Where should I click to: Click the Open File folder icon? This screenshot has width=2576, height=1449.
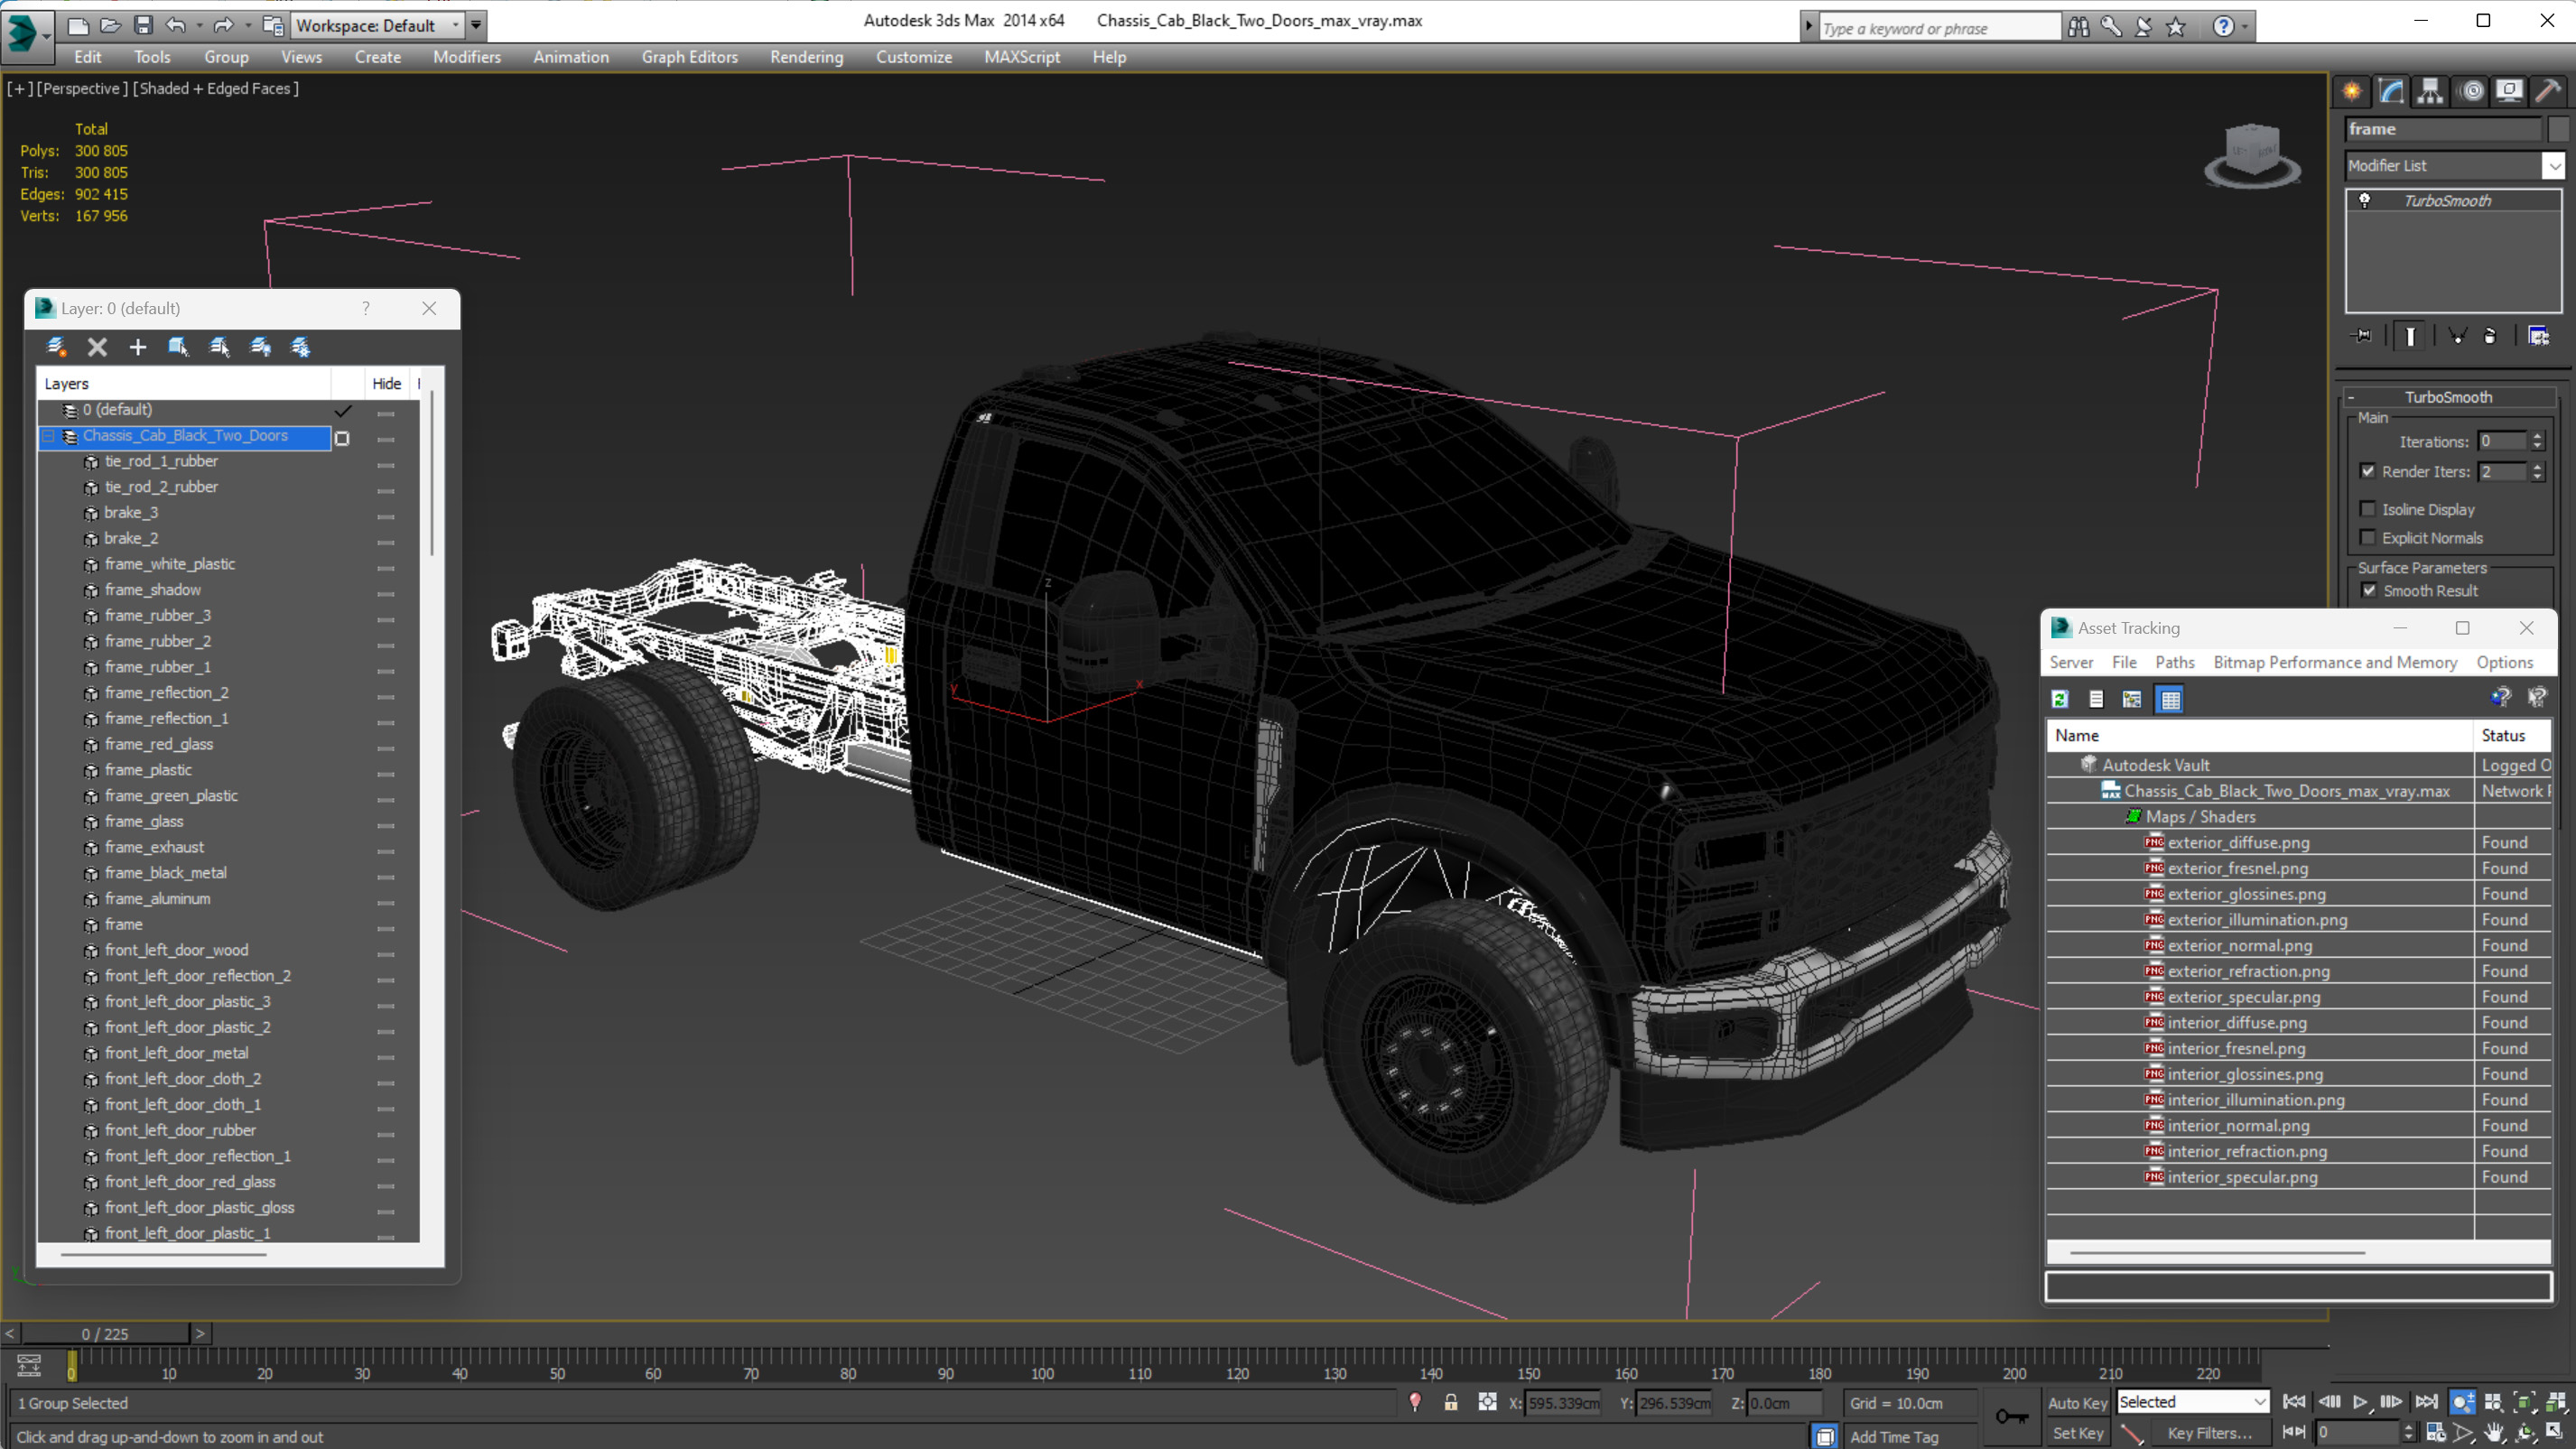(x=110, y=25)
